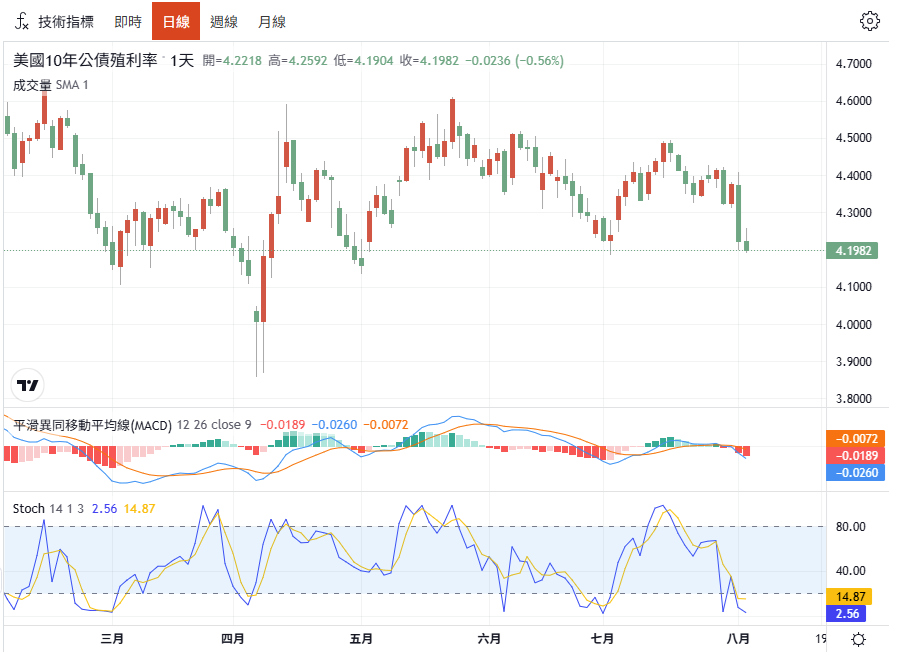Viewport: 907px width, 668px height.
Task: Click the 八月 marker on time axis
Action: click(738, 639)
